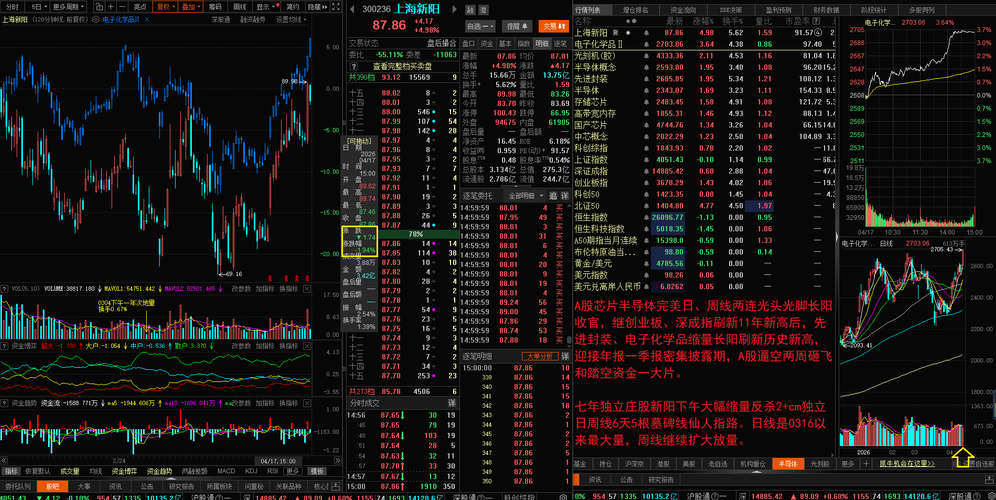Toggle 简约 simple mode
Screen dimensions: 996x500
point(293,7)
